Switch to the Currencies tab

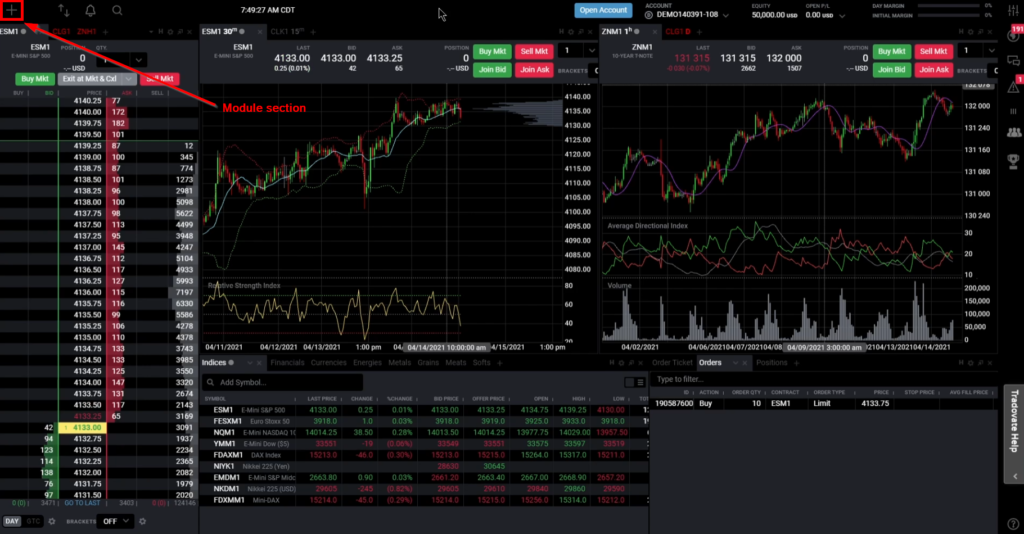(329, 362)
